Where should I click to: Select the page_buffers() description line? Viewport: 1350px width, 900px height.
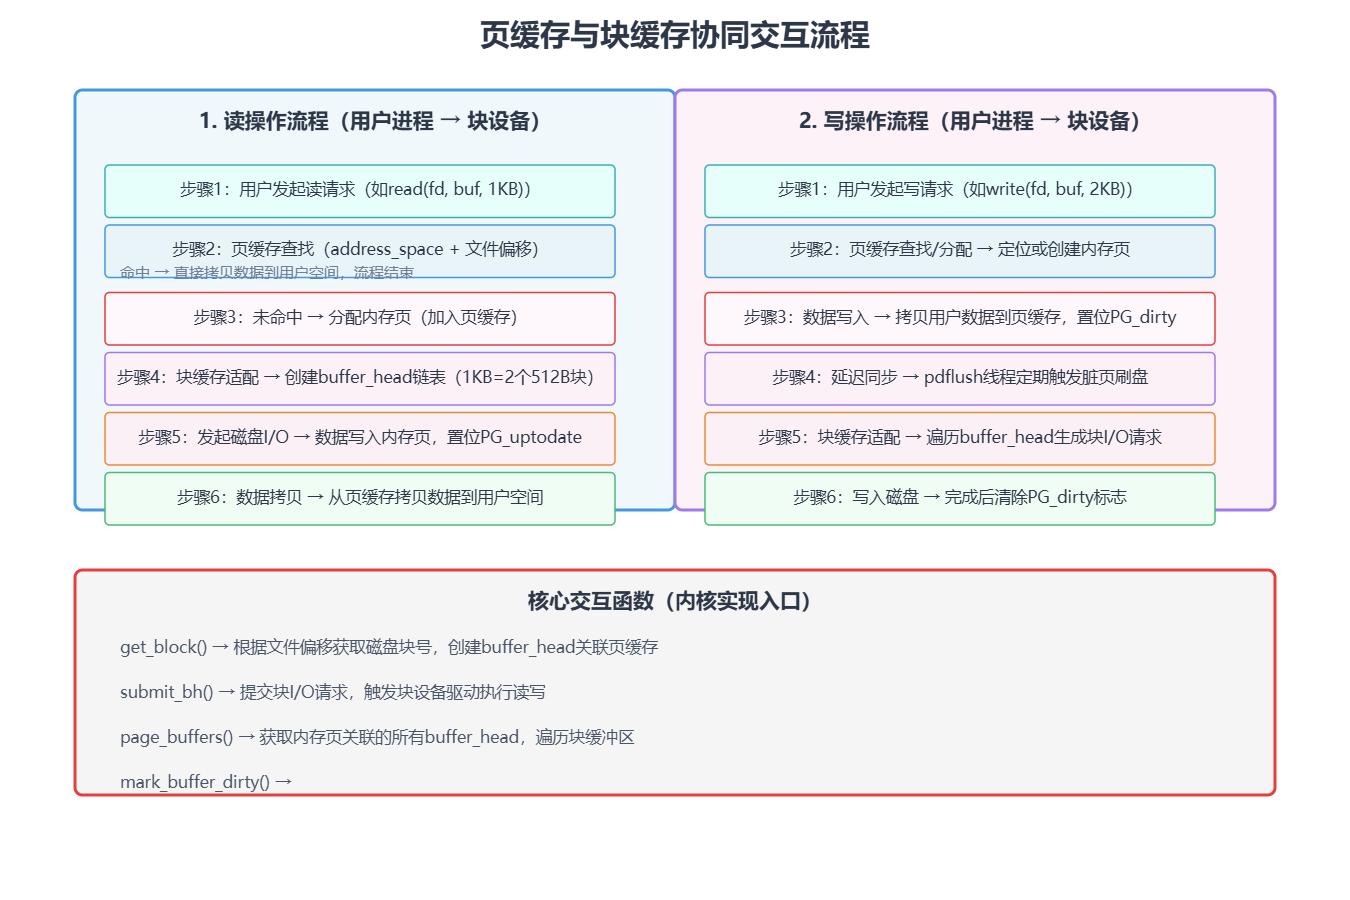click(x=377, y=737)
